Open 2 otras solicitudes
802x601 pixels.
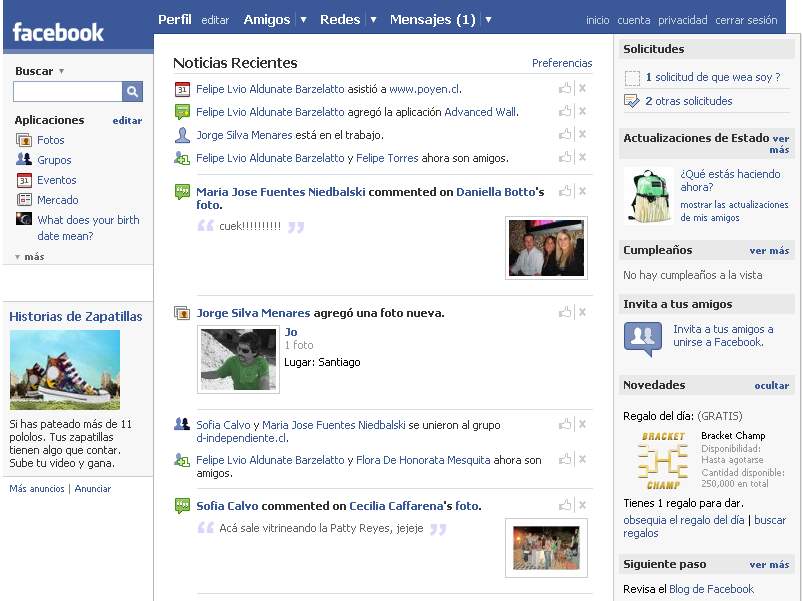(x=688, y=101)
